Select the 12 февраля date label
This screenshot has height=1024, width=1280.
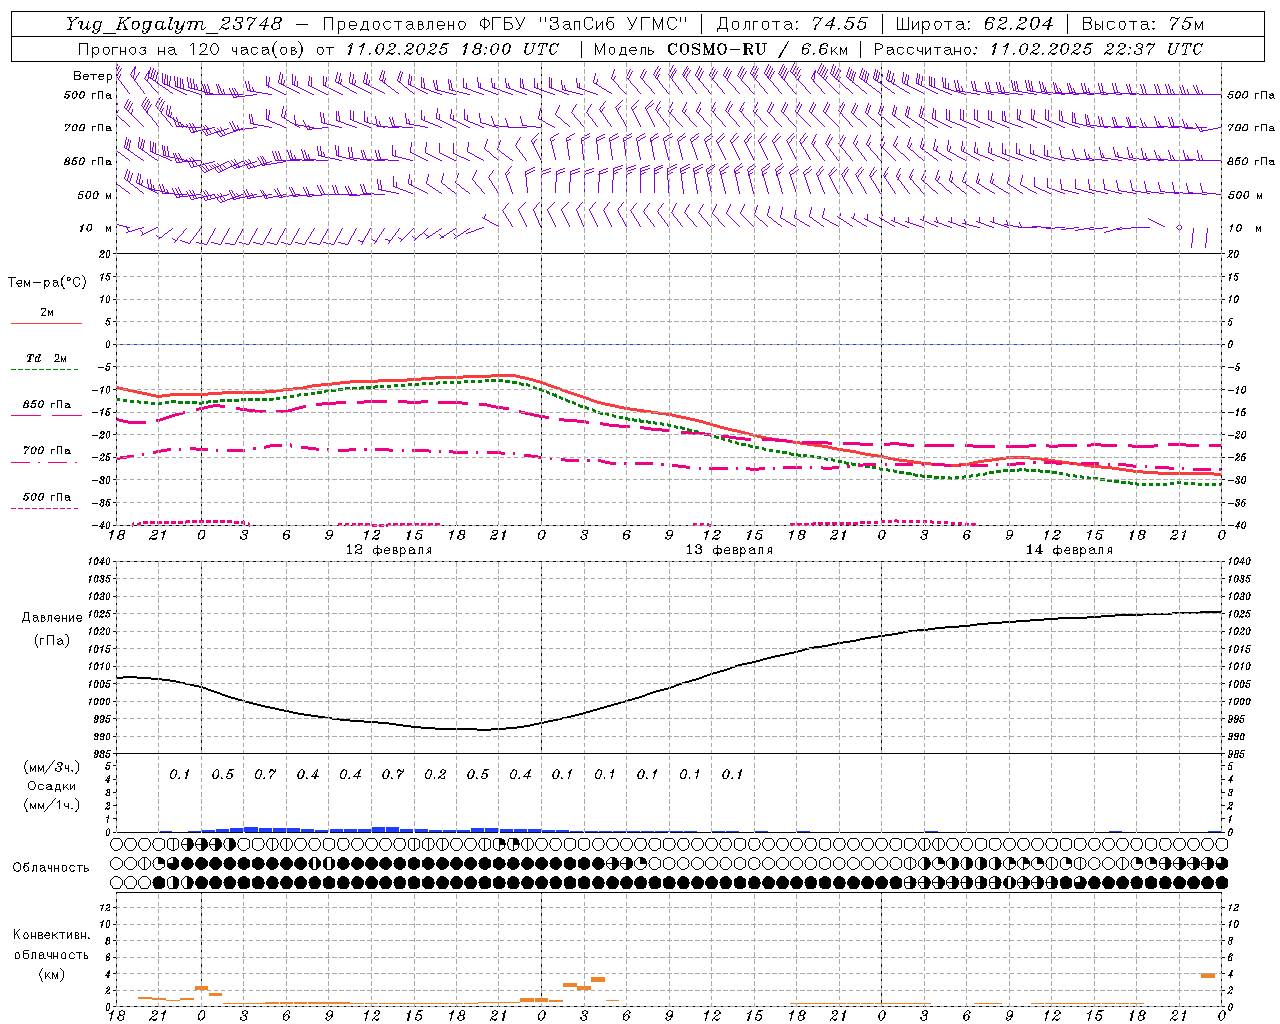[x=389, y=550]
